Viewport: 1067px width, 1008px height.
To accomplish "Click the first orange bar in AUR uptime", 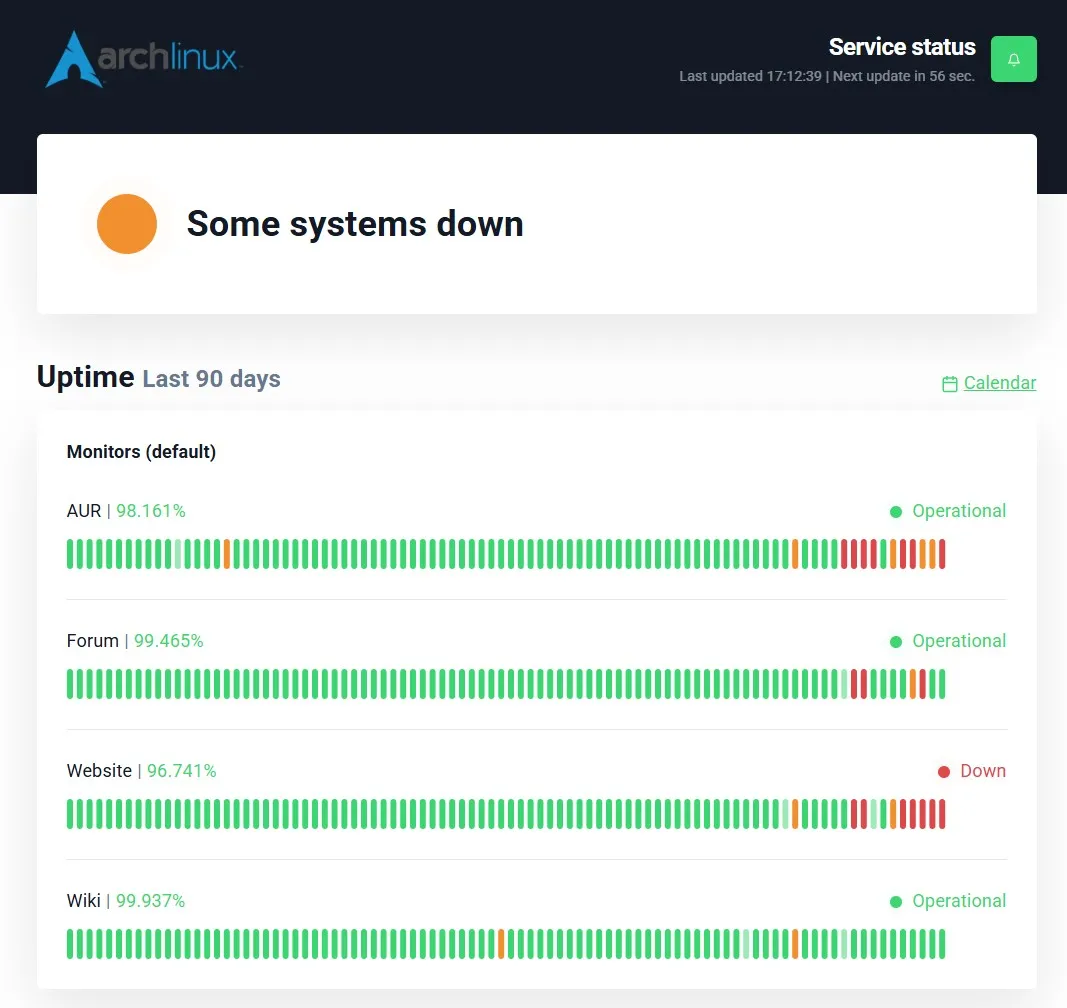I will (x=227, y=554).
